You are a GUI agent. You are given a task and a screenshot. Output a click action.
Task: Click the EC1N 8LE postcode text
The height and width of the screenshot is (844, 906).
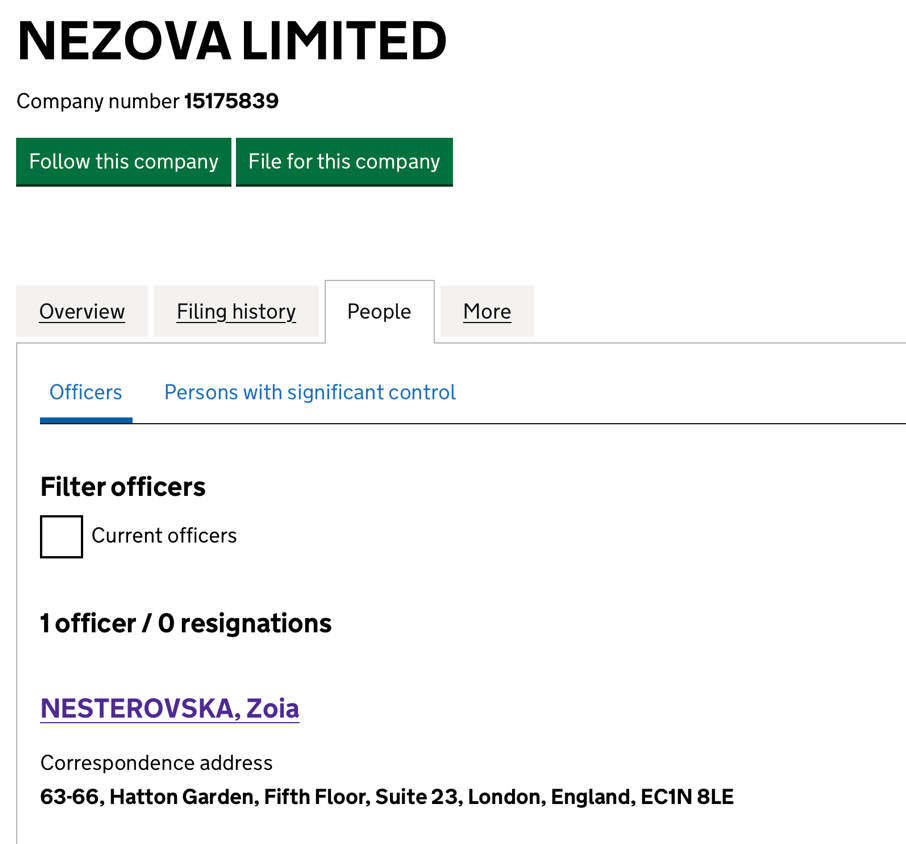[686, 798]
